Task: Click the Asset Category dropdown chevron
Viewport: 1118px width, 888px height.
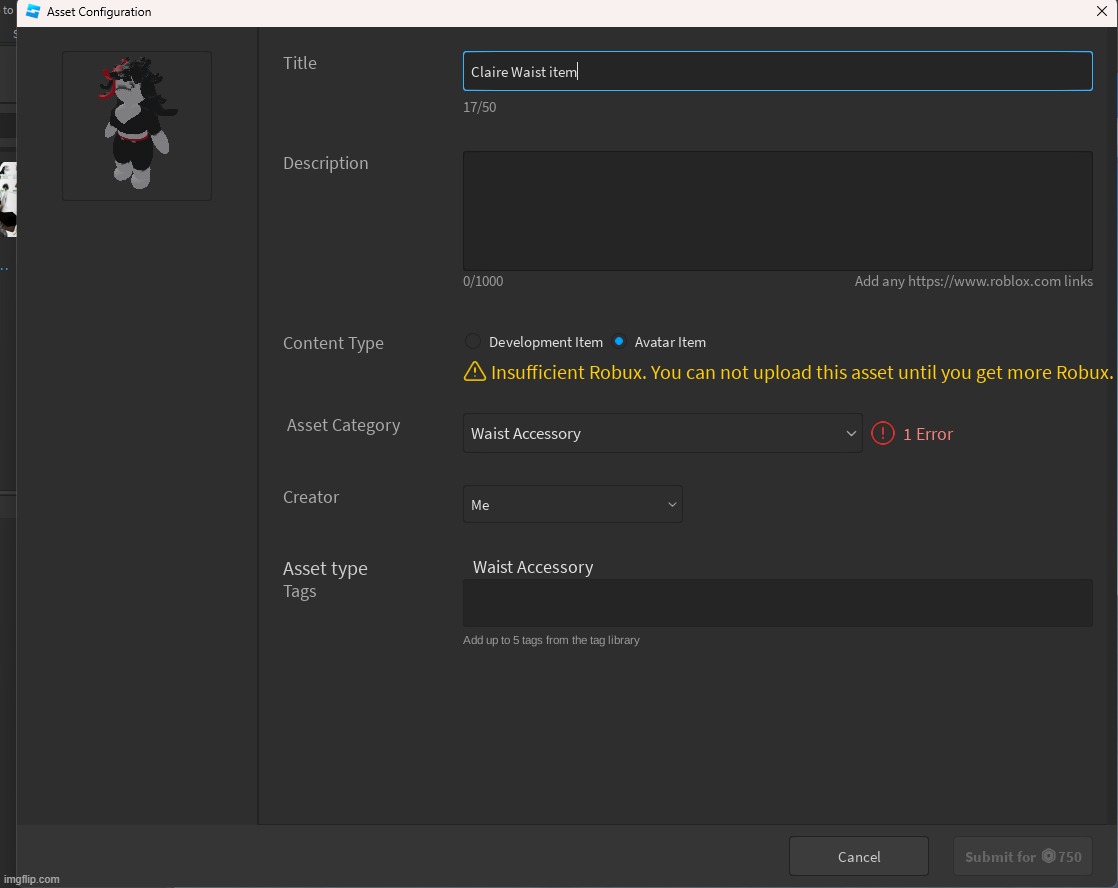Action: 851,433
